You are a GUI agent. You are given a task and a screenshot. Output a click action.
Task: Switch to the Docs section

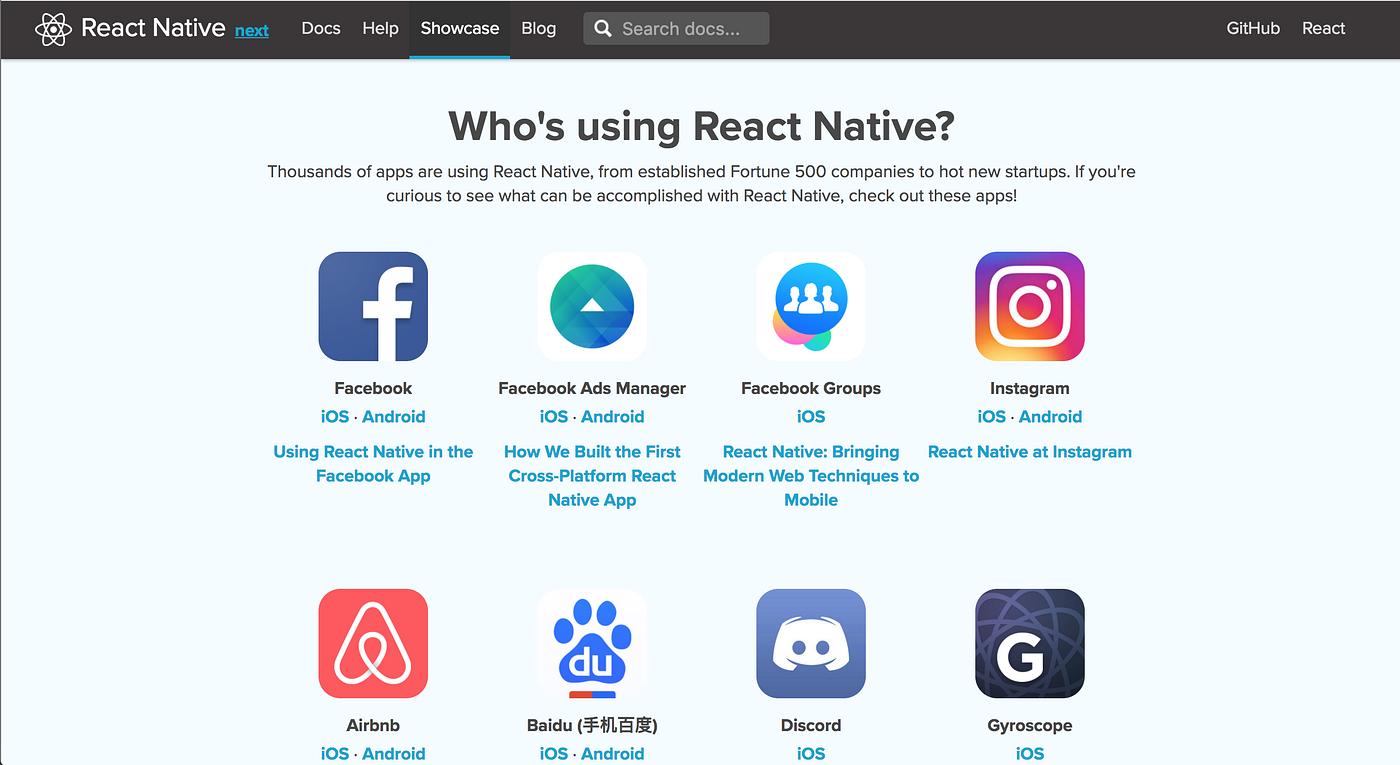[x=320, y=28]
